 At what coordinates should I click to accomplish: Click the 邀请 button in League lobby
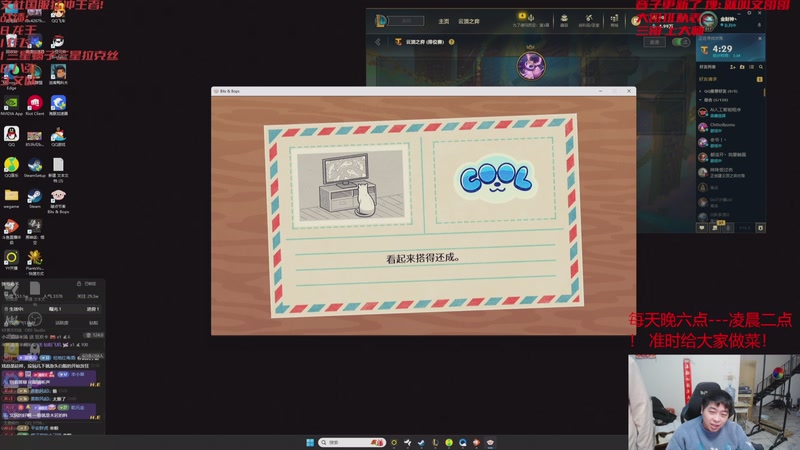[x=655, y=42]
